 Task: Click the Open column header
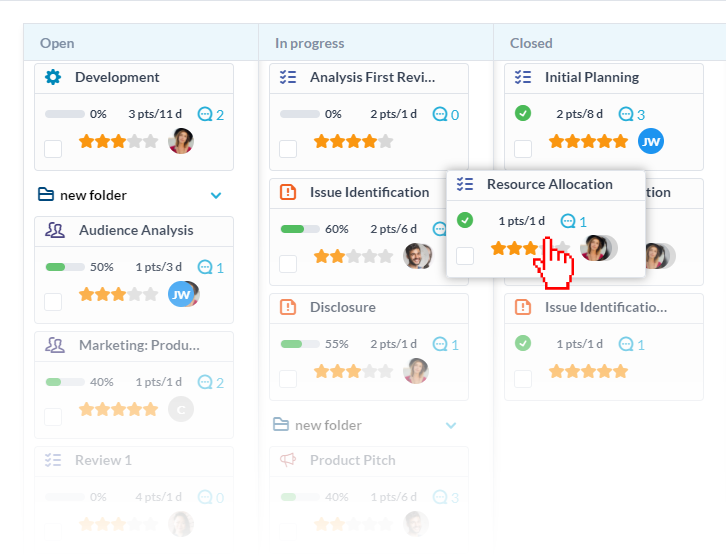click(x=57, y=43)
